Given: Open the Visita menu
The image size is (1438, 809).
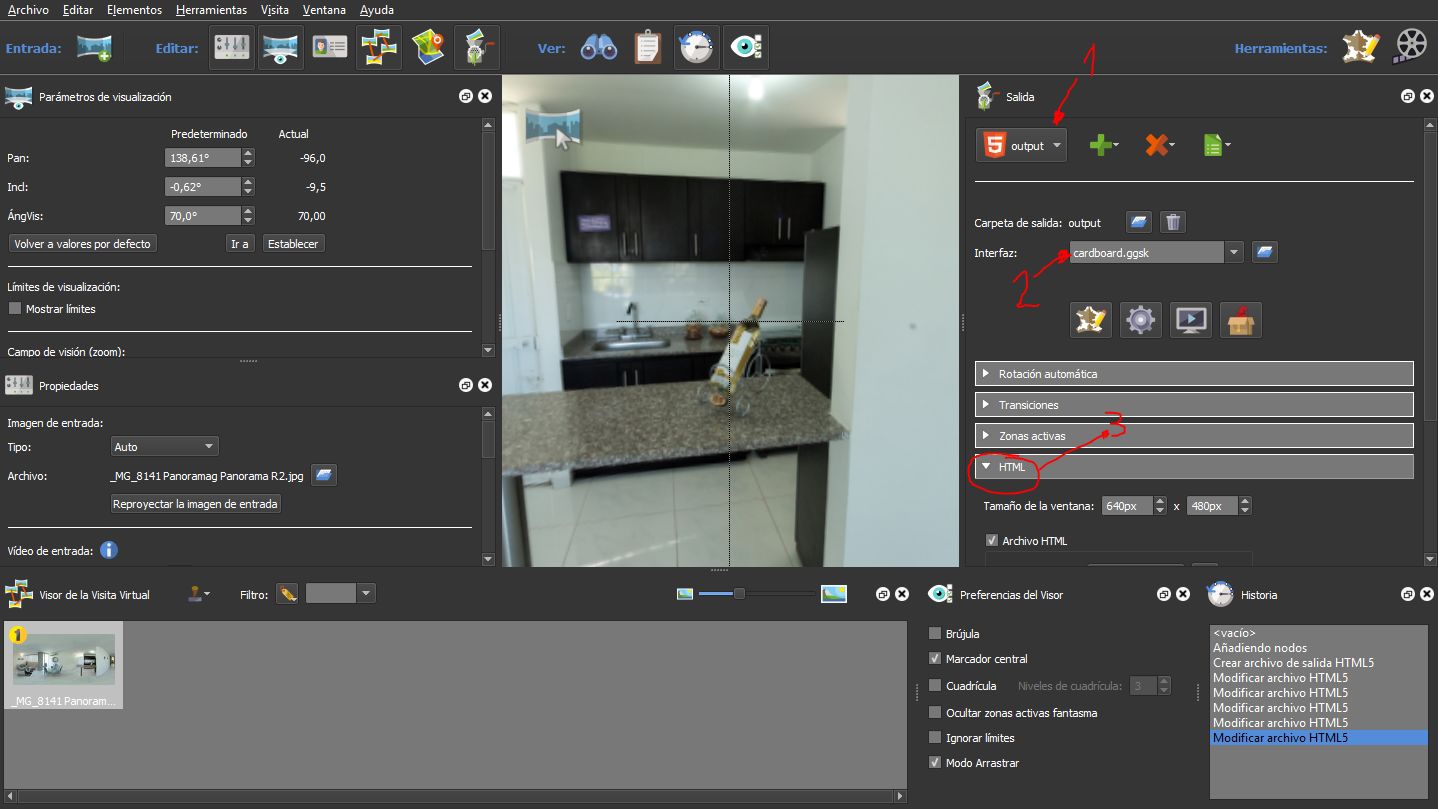Looking at the screenshot, I should coord(275,9).
